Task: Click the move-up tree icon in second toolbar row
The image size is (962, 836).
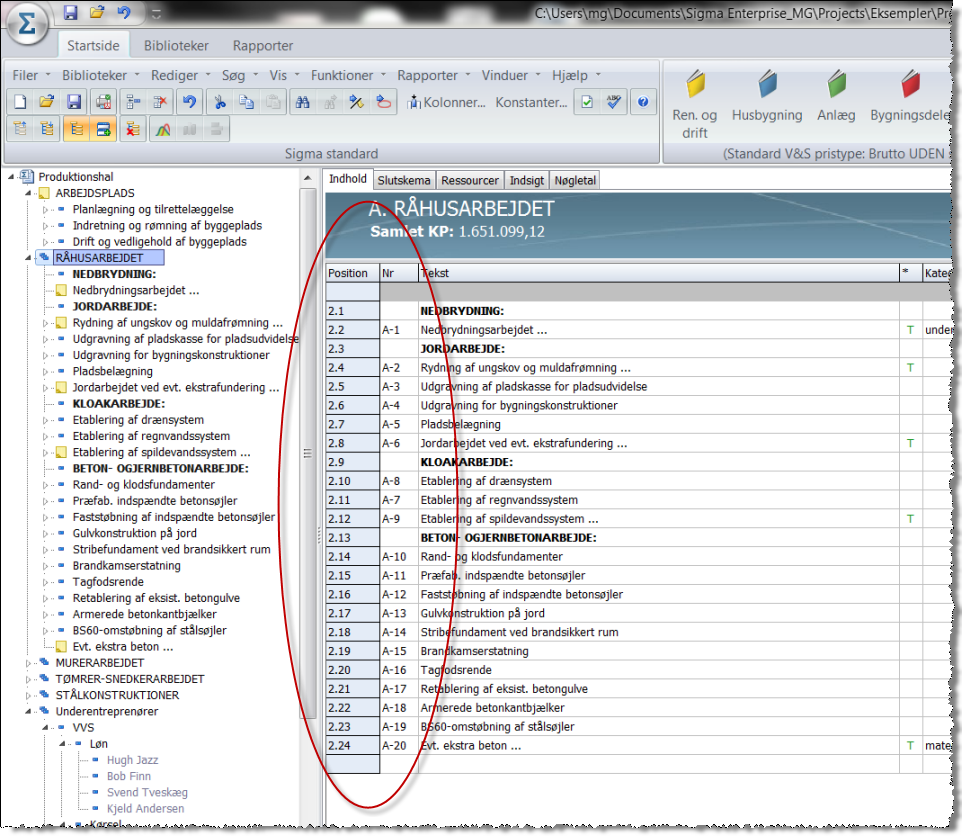Action: (20, 129)
